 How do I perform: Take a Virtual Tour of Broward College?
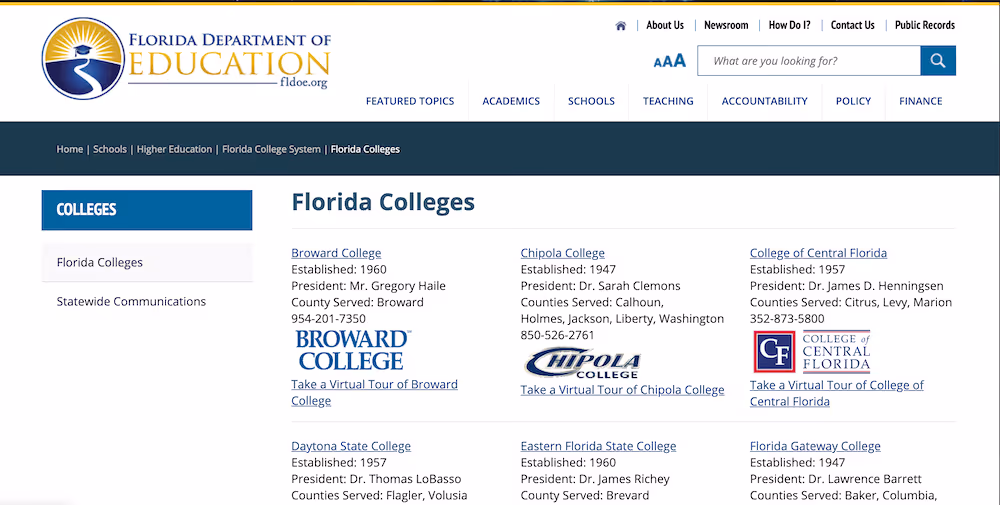374,392
